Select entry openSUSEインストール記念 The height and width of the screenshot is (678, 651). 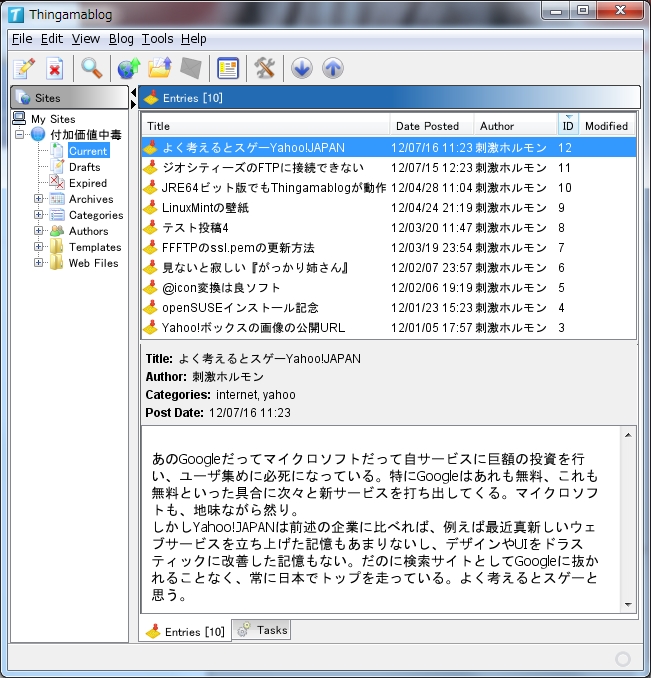[240, 307]
